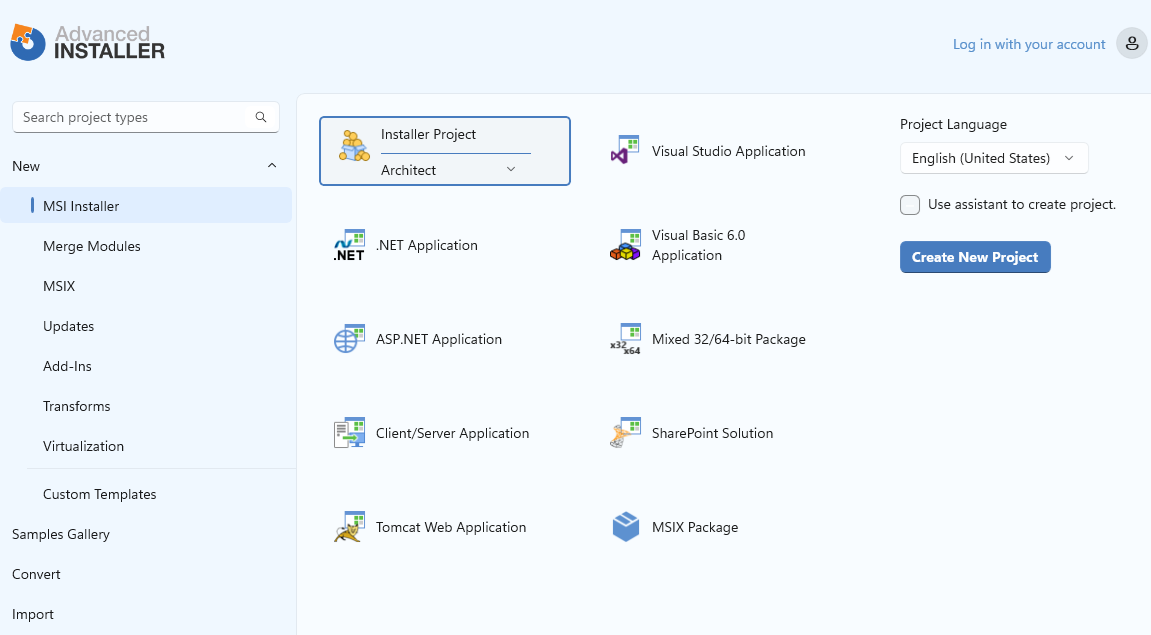Click the Visual Basic 6.0 Application icon
This screenshot has height=635, width=1151.
(x=625, y=245)
